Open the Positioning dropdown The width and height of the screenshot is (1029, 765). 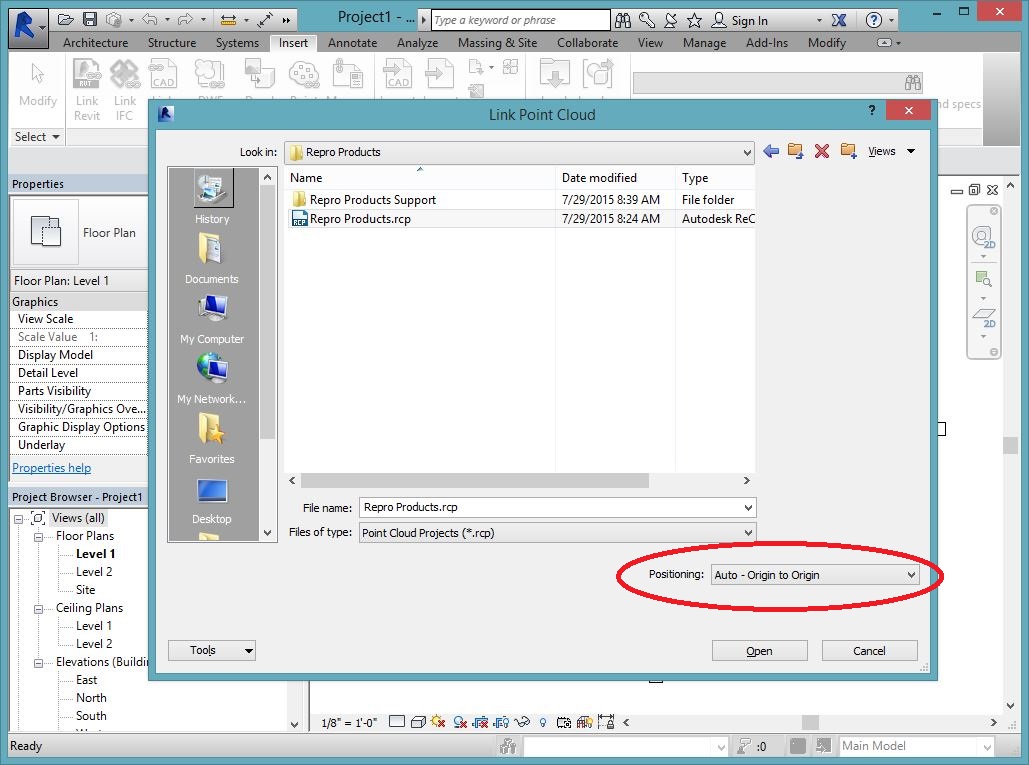point(815,575)
